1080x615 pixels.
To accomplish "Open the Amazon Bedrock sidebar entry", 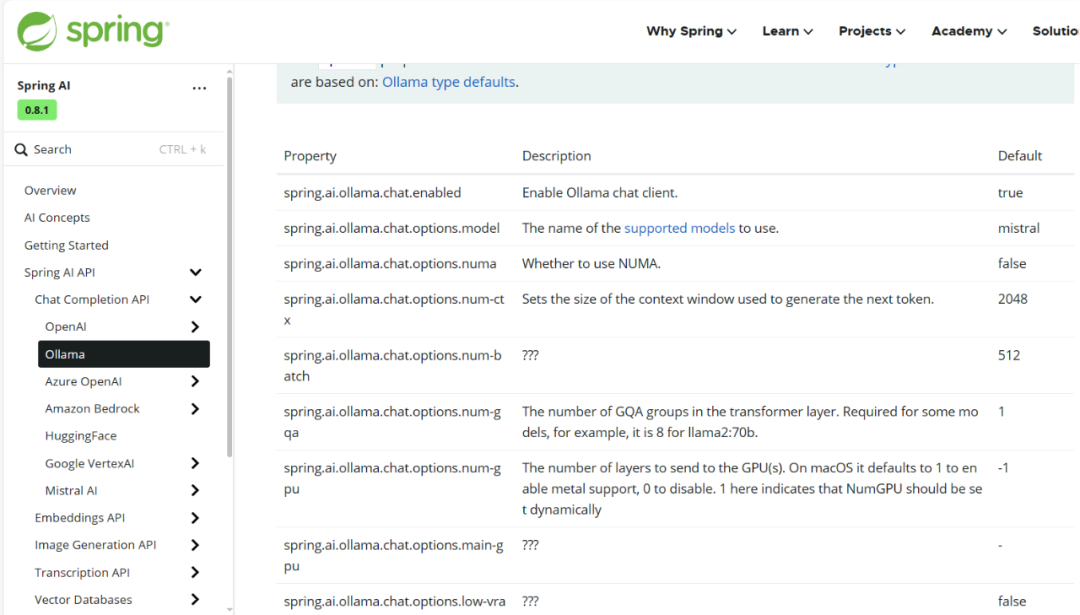I will point(92,408).
